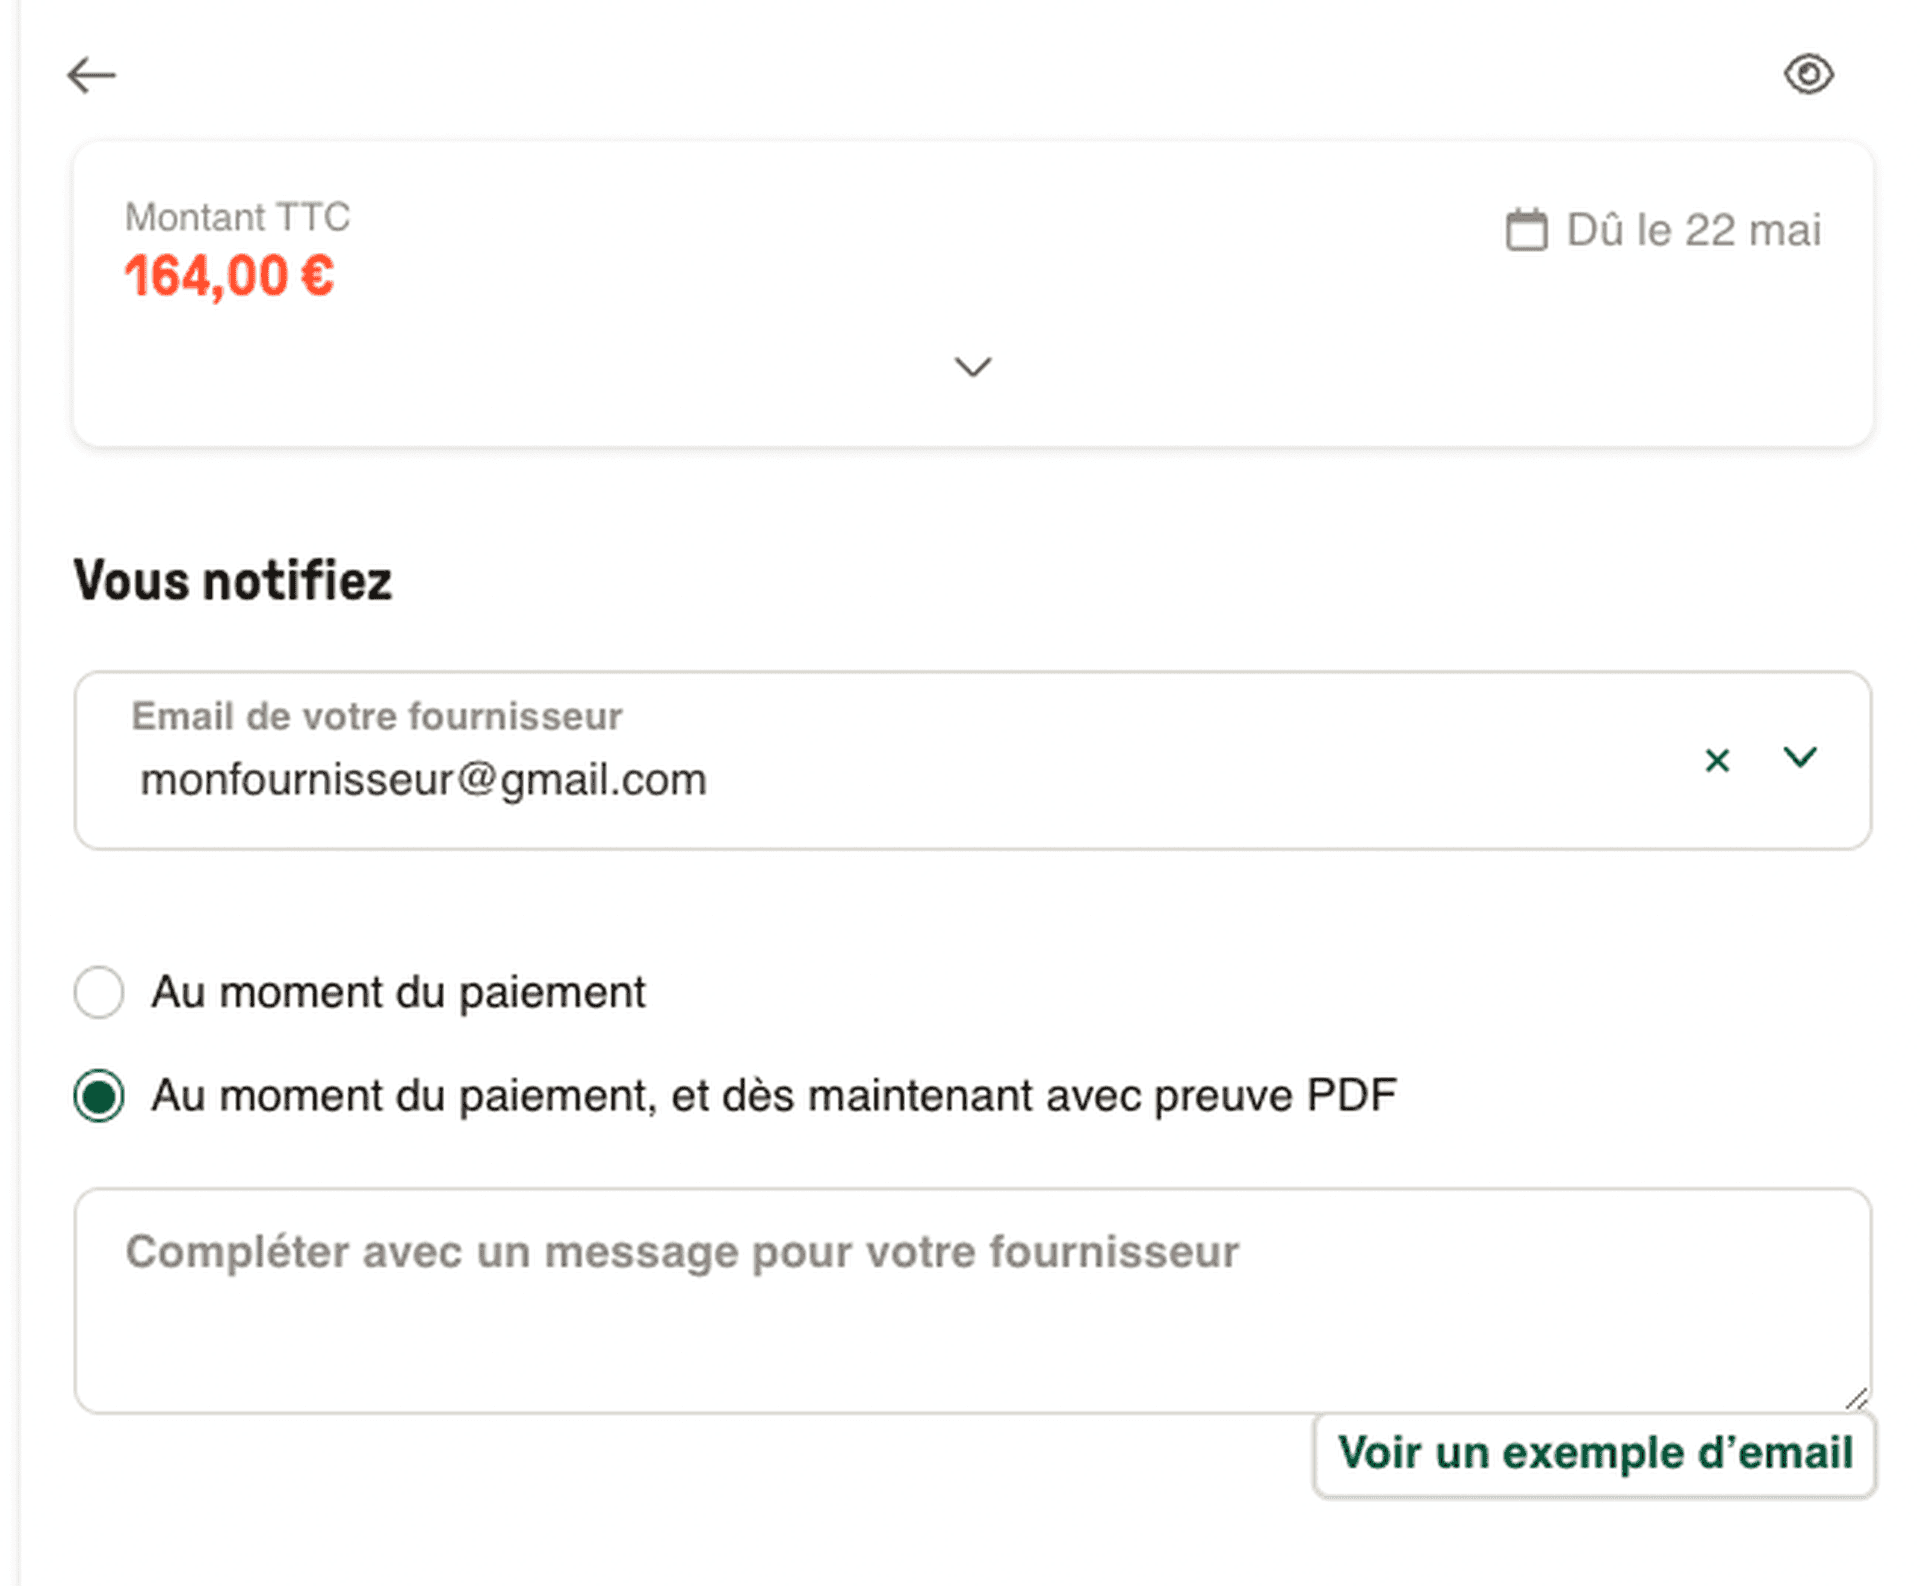Click the back arrow to return
The width and height of the screenshot is (1920, 1586).
tap(92, 75)
